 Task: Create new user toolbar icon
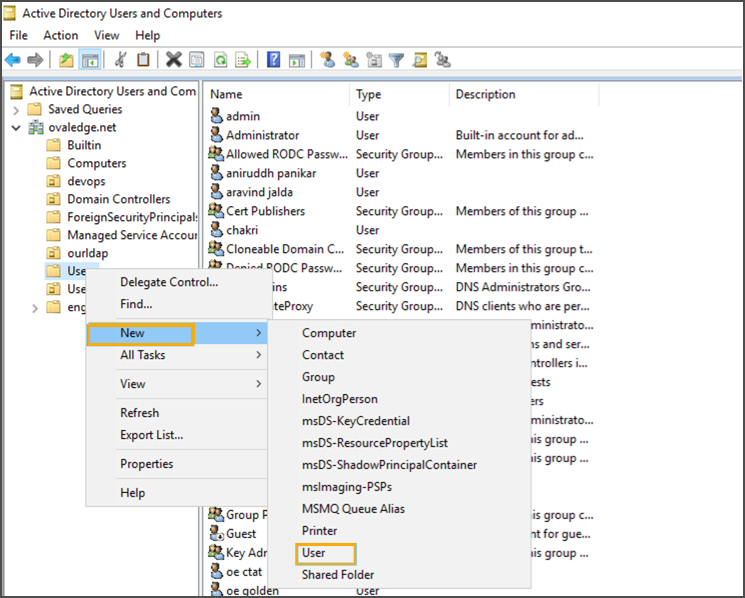coord(327,60)
